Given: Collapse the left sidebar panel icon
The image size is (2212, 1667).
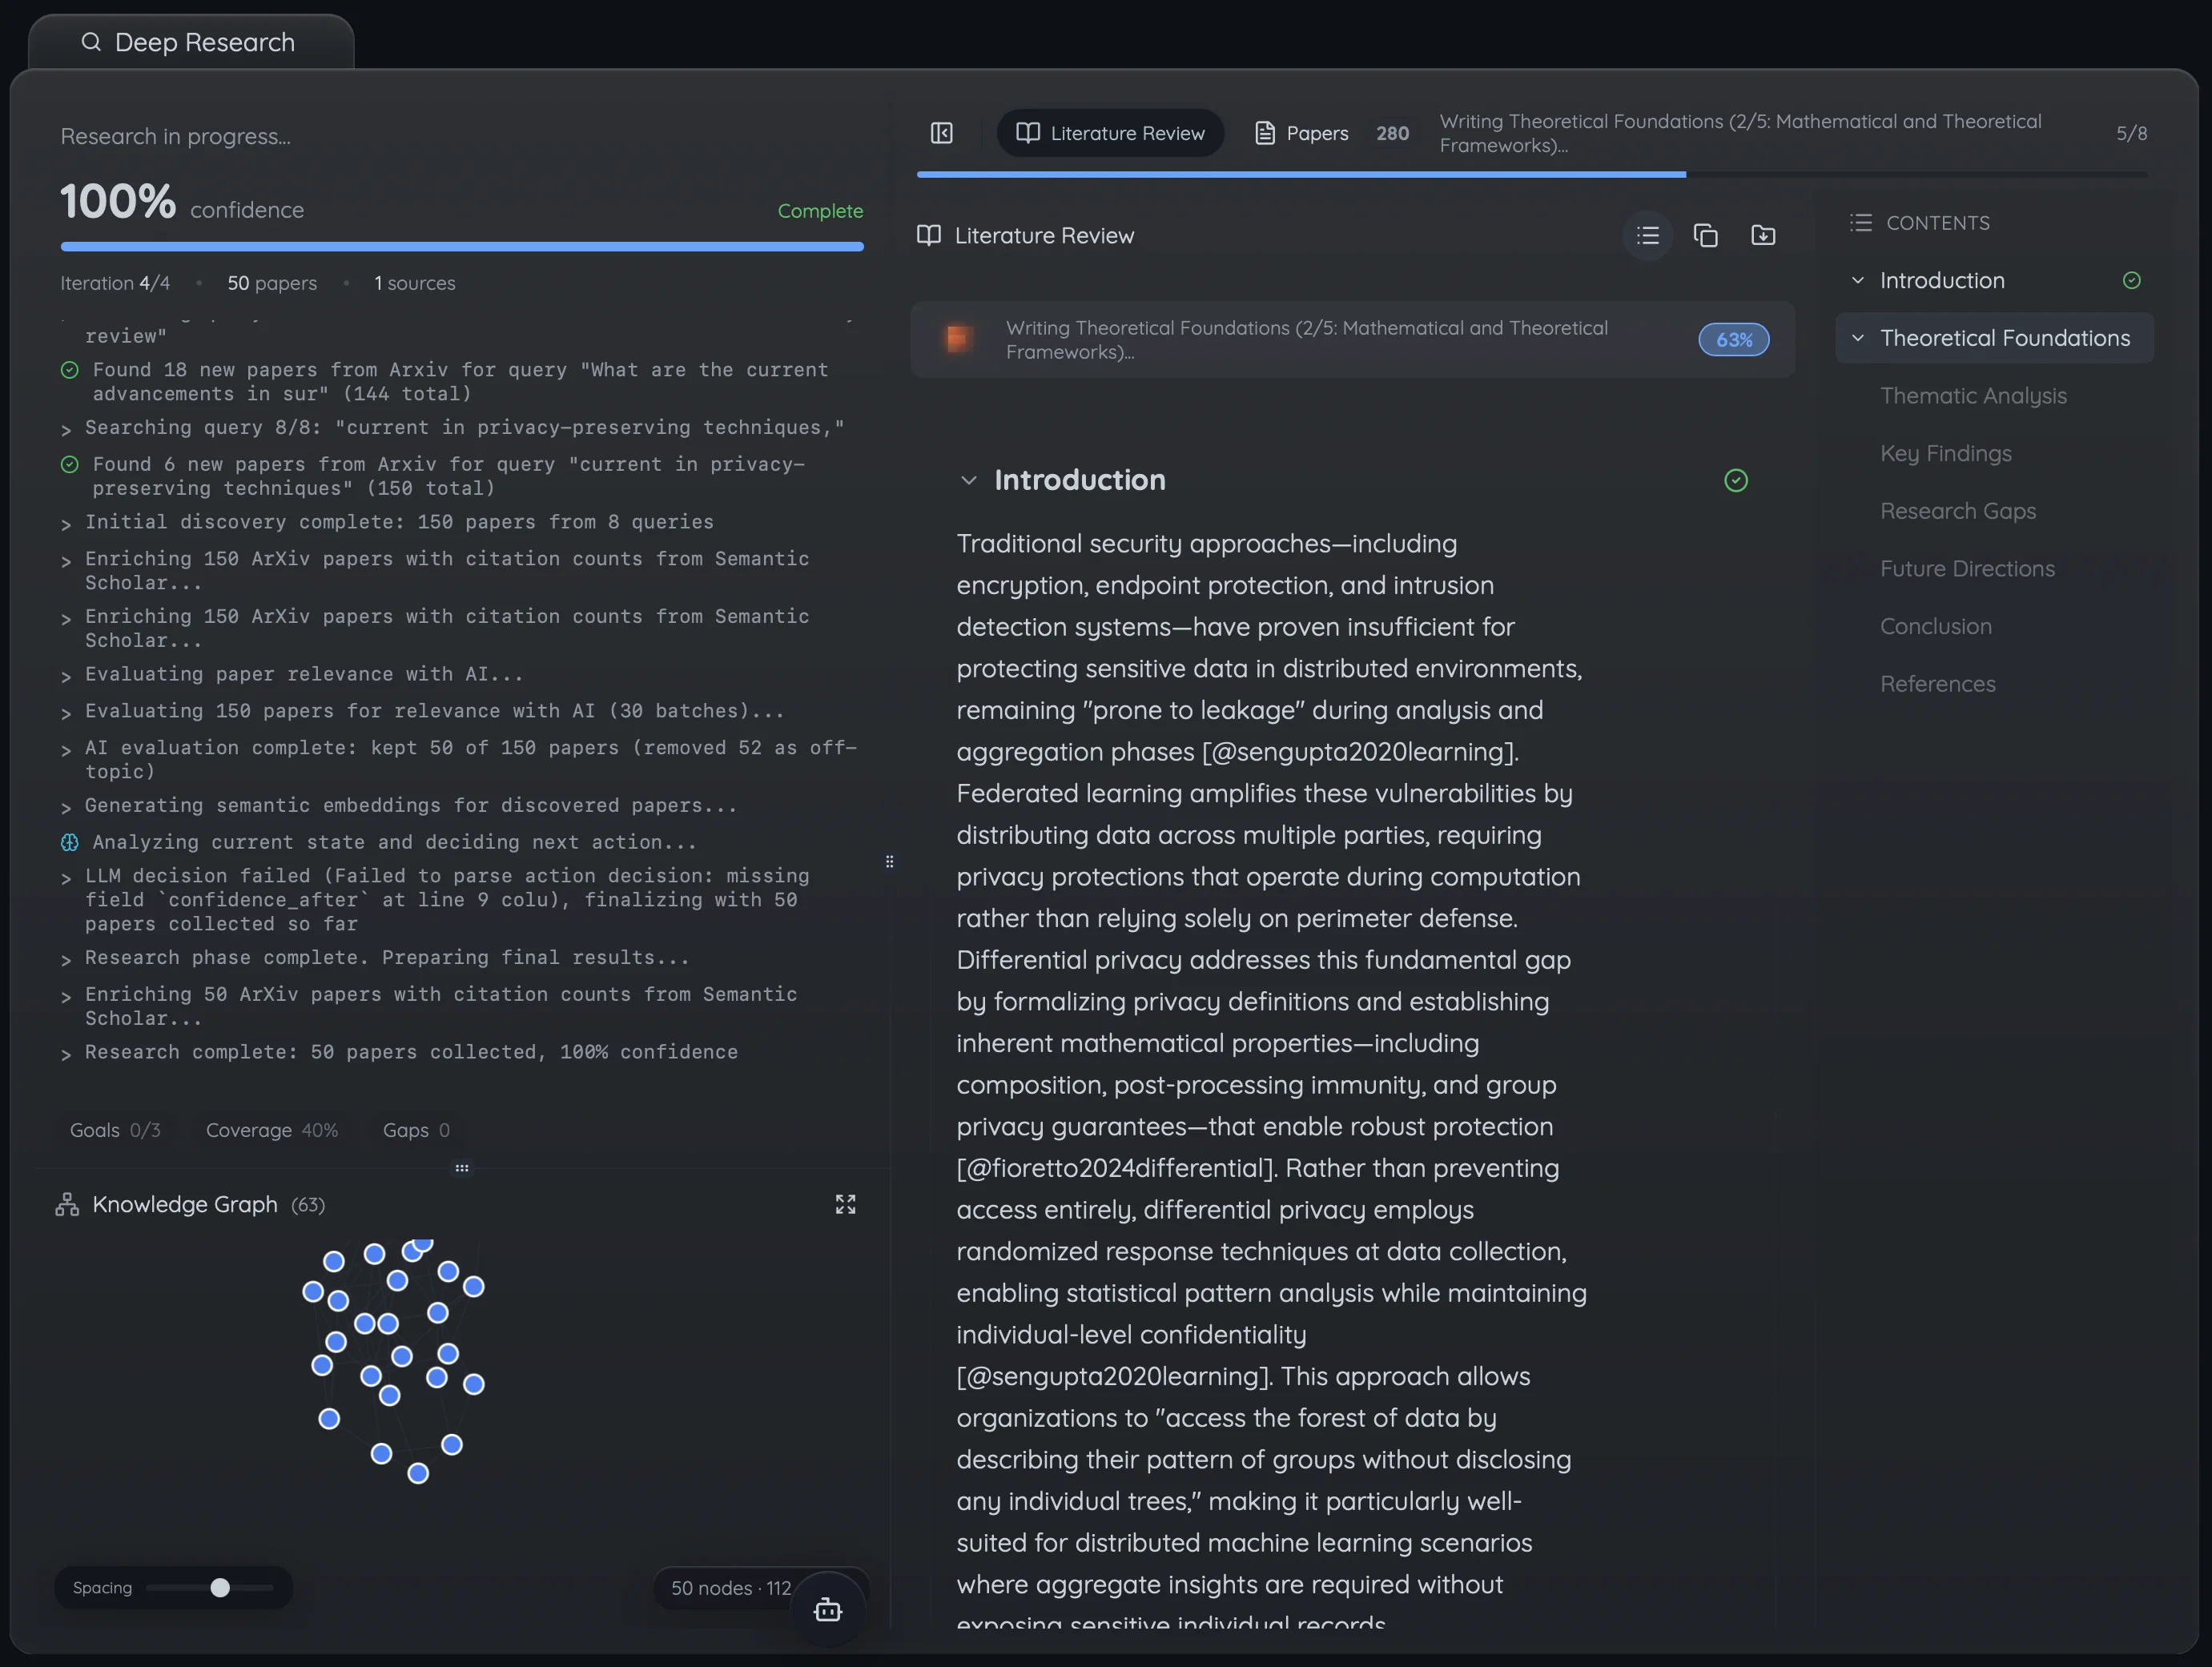Looking at the screenshot, I should [x=941, y=133].
